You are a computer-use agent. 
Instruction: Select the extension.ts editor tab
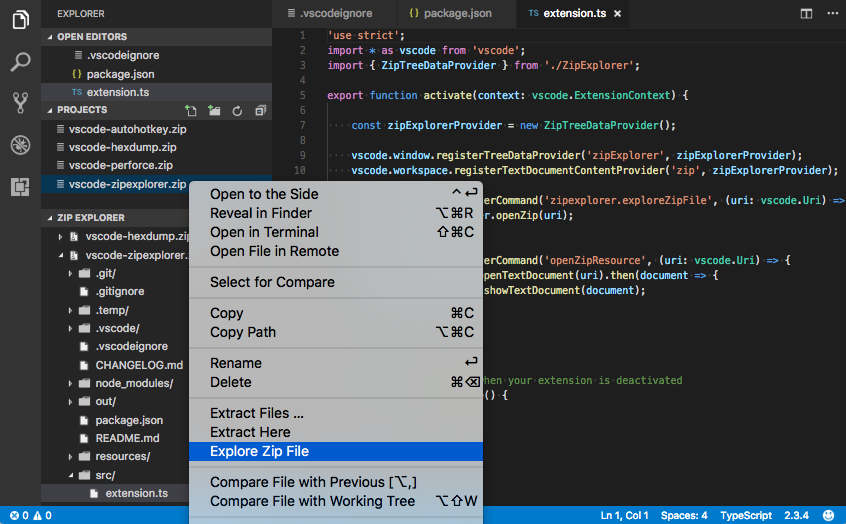(x=575, y=13)
